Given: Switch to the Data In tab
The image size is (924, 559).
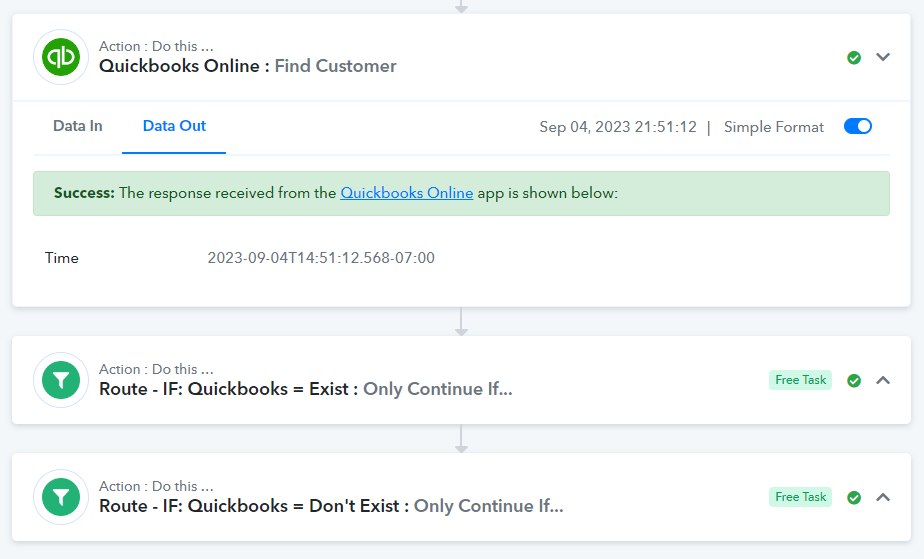Looking at the screenshot, I should [x=78, y=126].
